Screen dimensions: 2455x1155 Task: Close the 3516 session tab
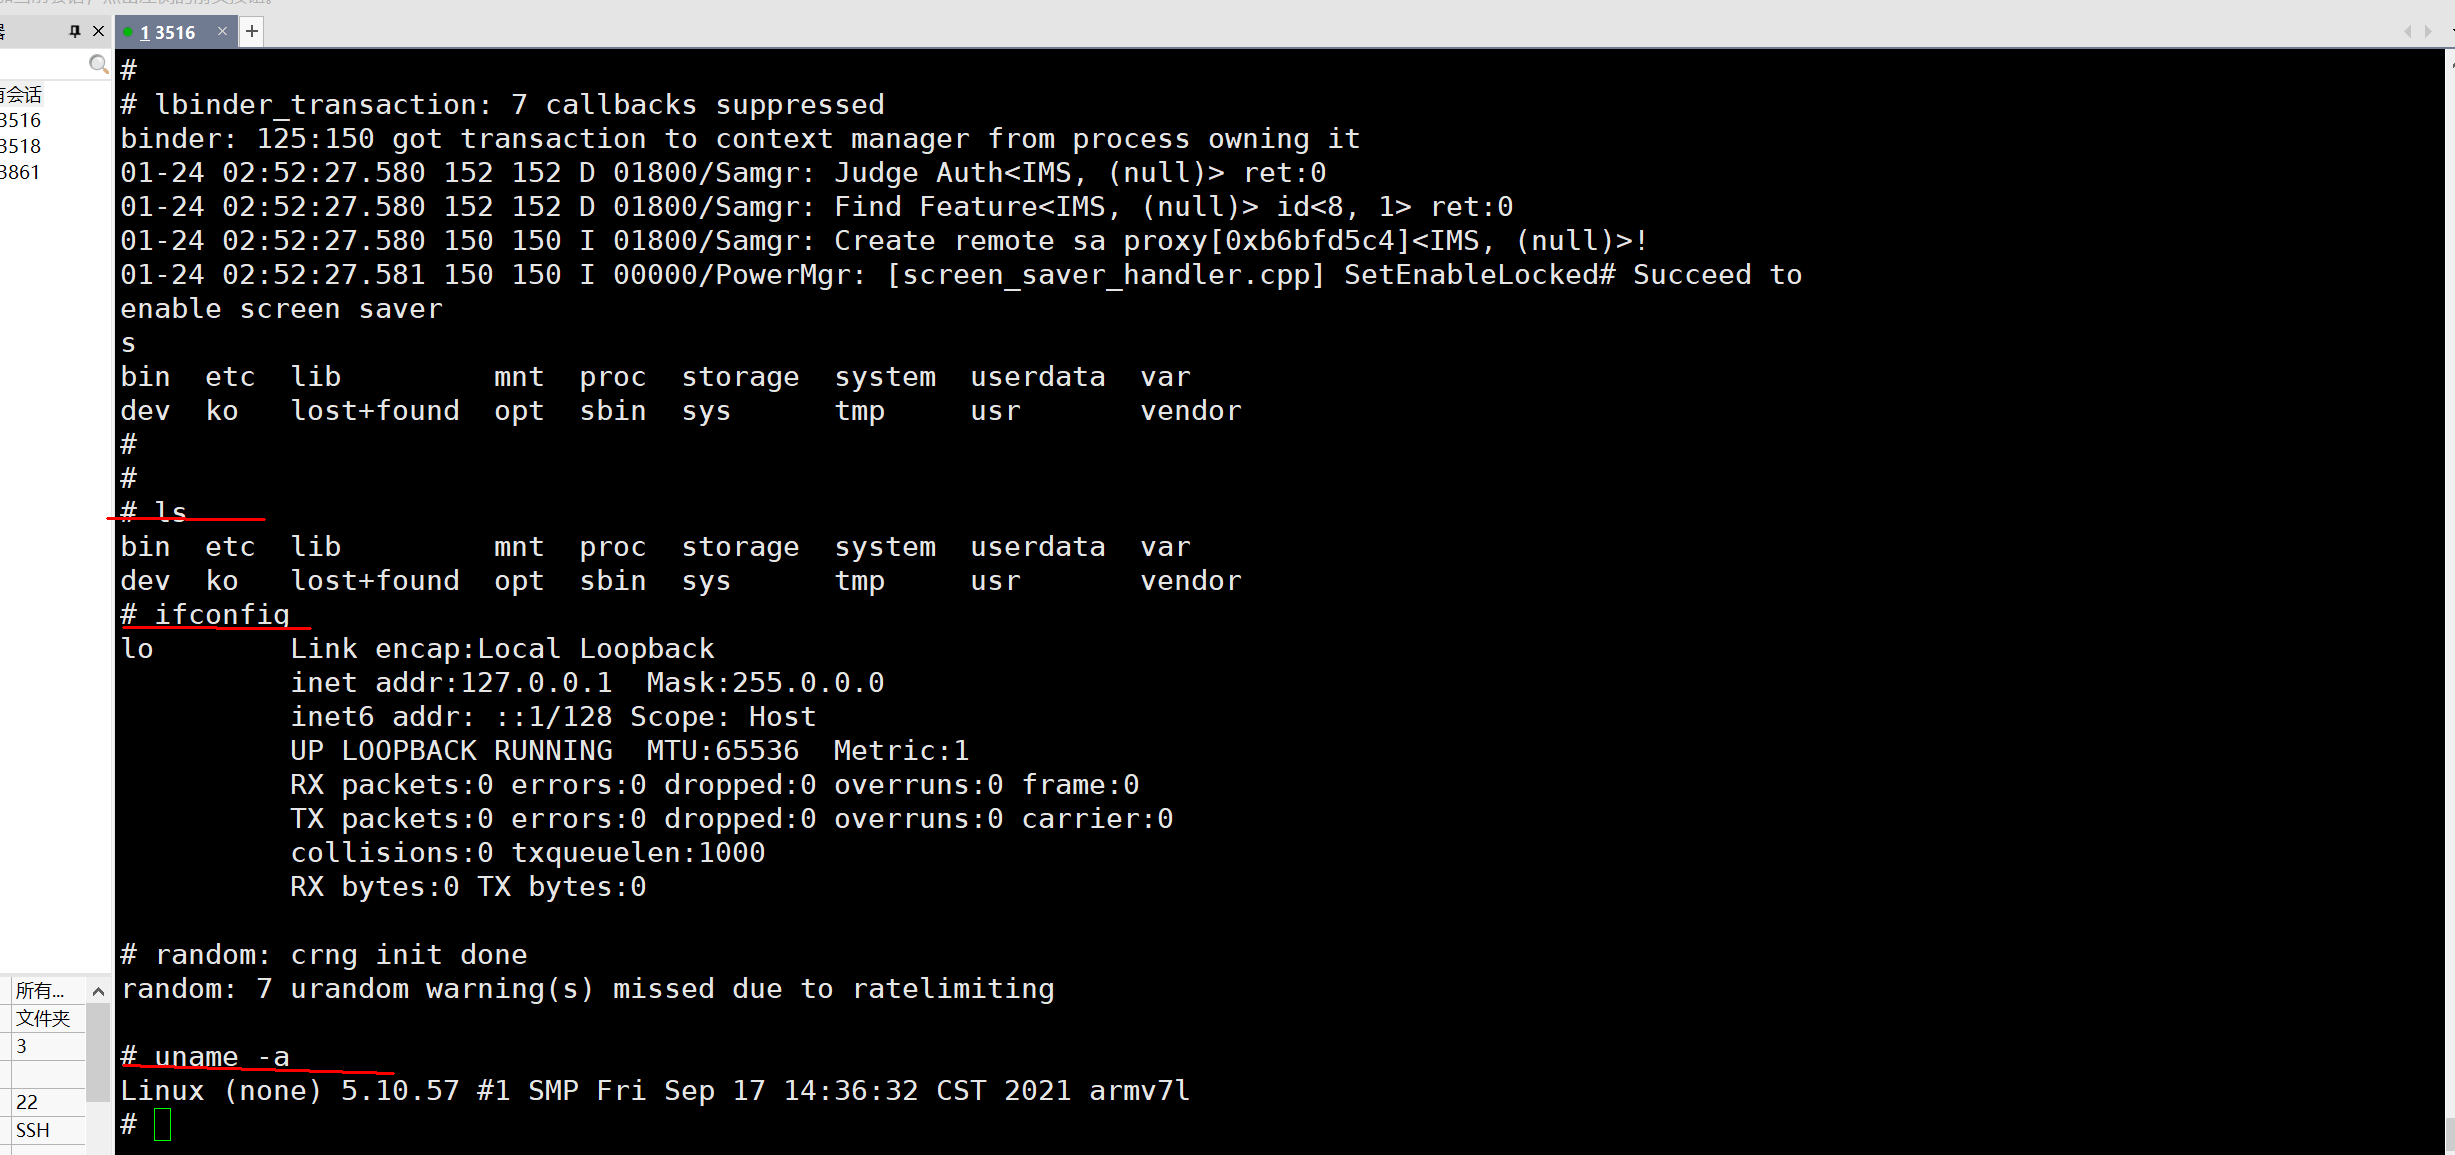coord(221,31)
